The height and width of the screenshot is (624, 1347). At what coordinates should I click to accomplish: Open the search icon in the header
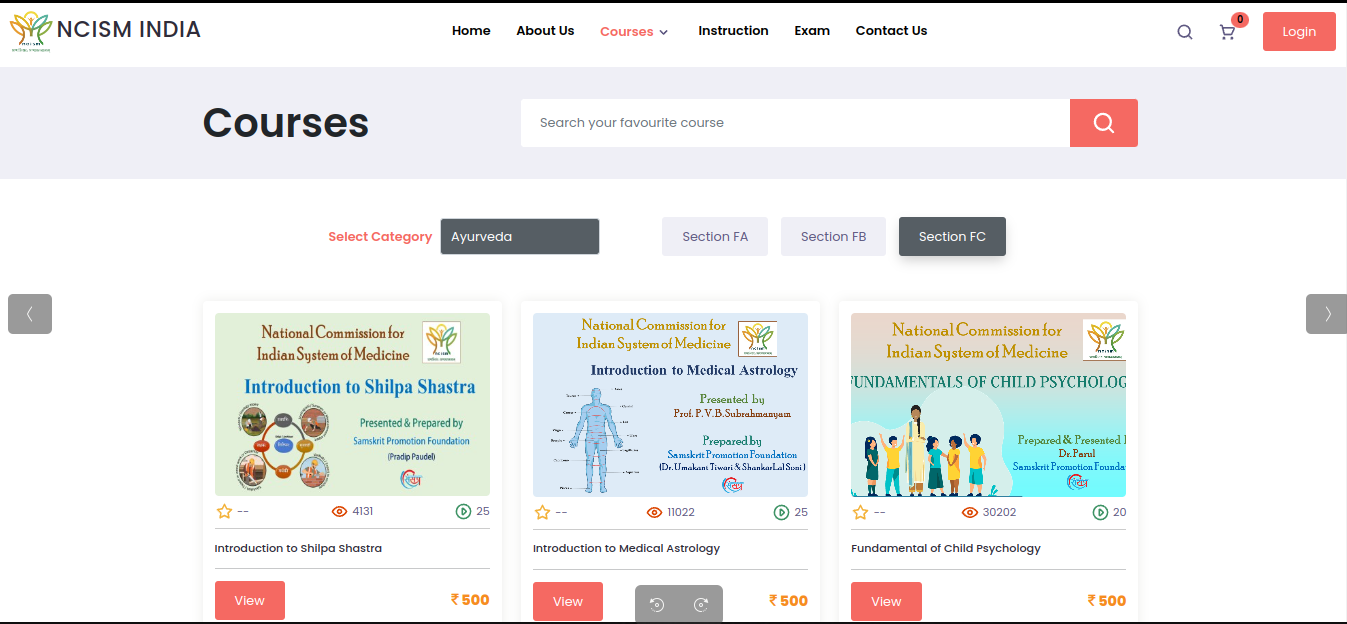(x=1185, y=32)
